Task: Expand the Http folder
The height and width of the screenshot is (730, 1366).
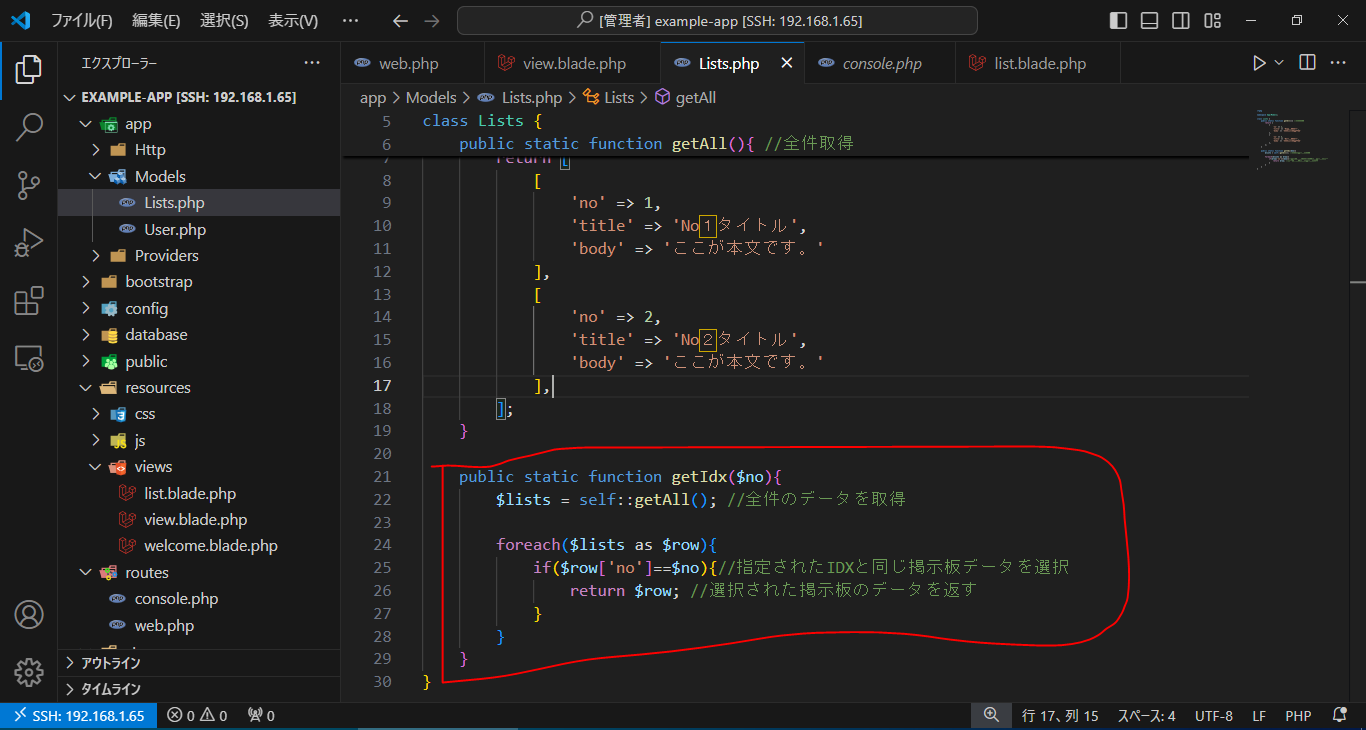Action: pyautogui.click(x=199, y=150)
